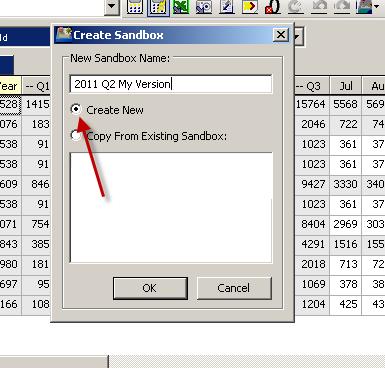Image resolution: width=385 pixels, height=368 pixels.
Task: Select the Q1 cell showing 181
Action: coord(36,264)
